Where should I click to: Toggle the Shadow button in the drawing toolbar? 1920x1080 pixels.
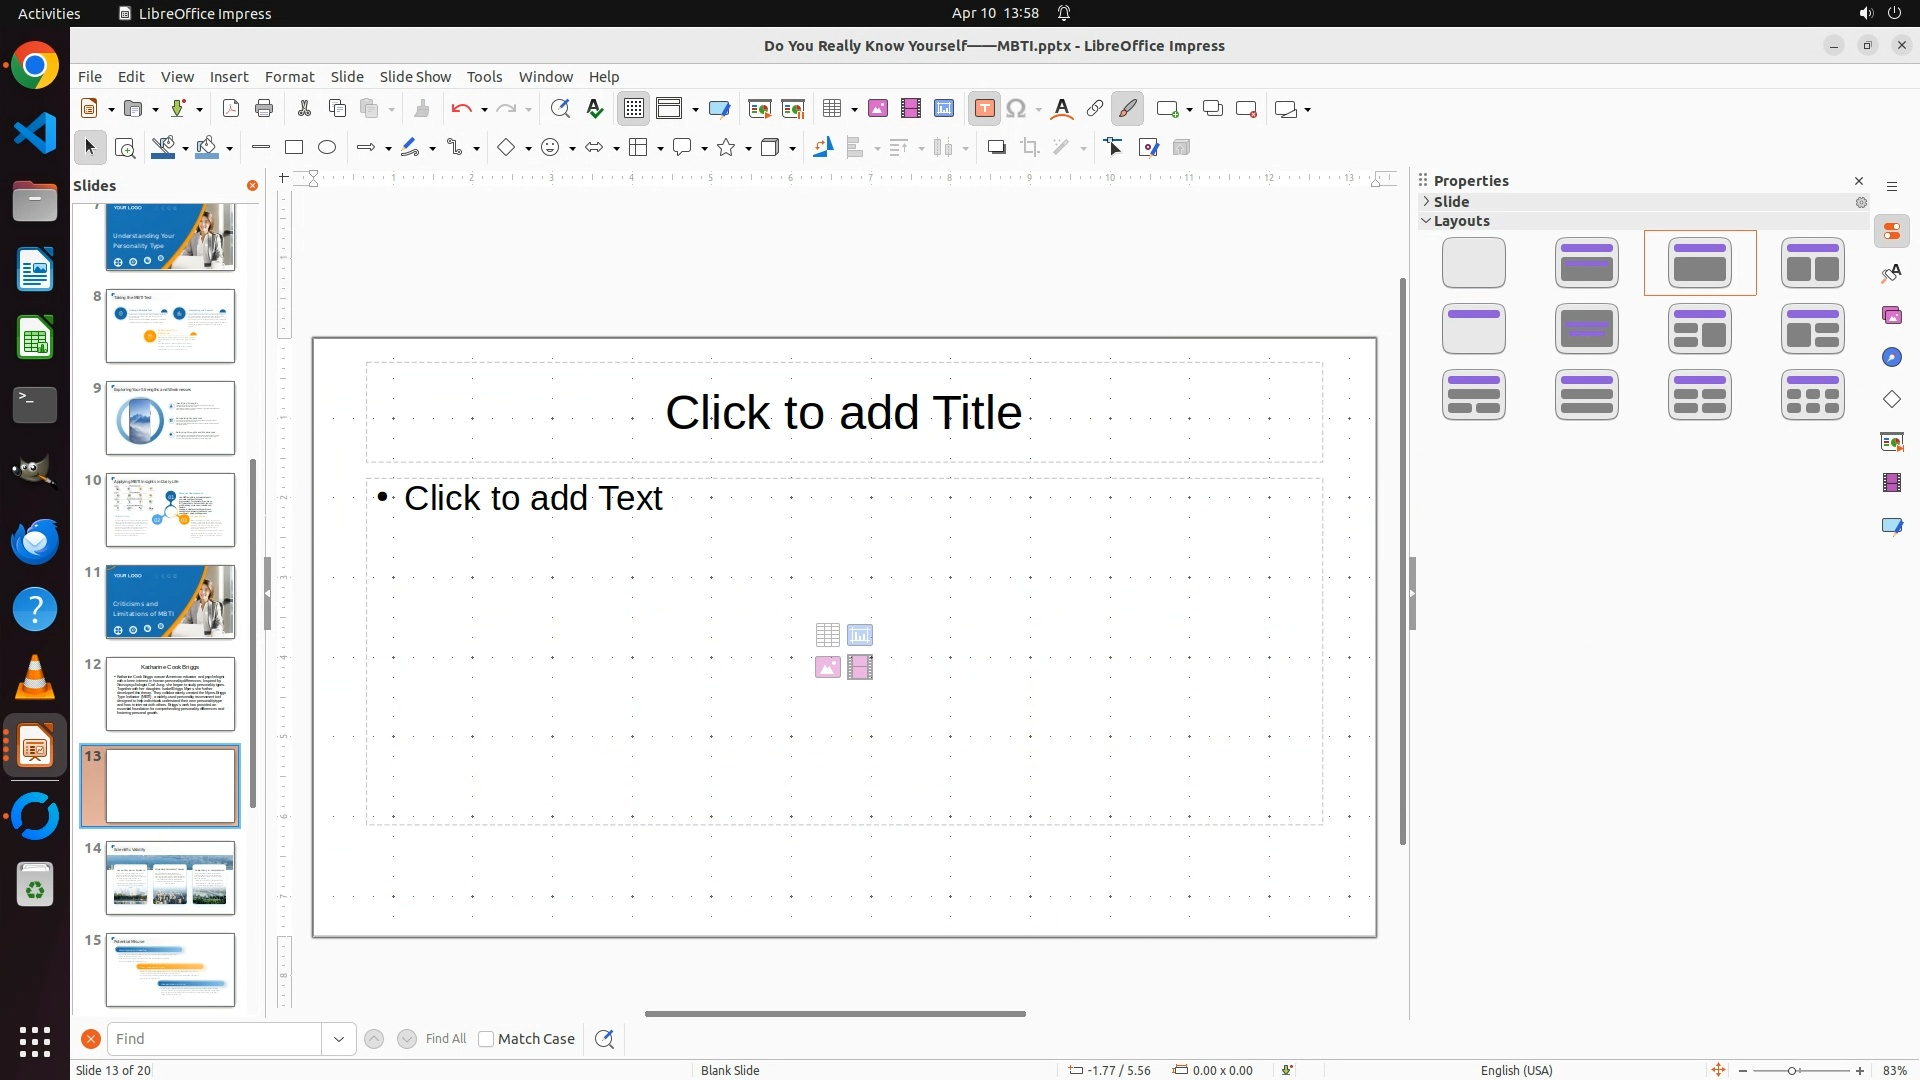pyautogui.click(x=996, y=148)
